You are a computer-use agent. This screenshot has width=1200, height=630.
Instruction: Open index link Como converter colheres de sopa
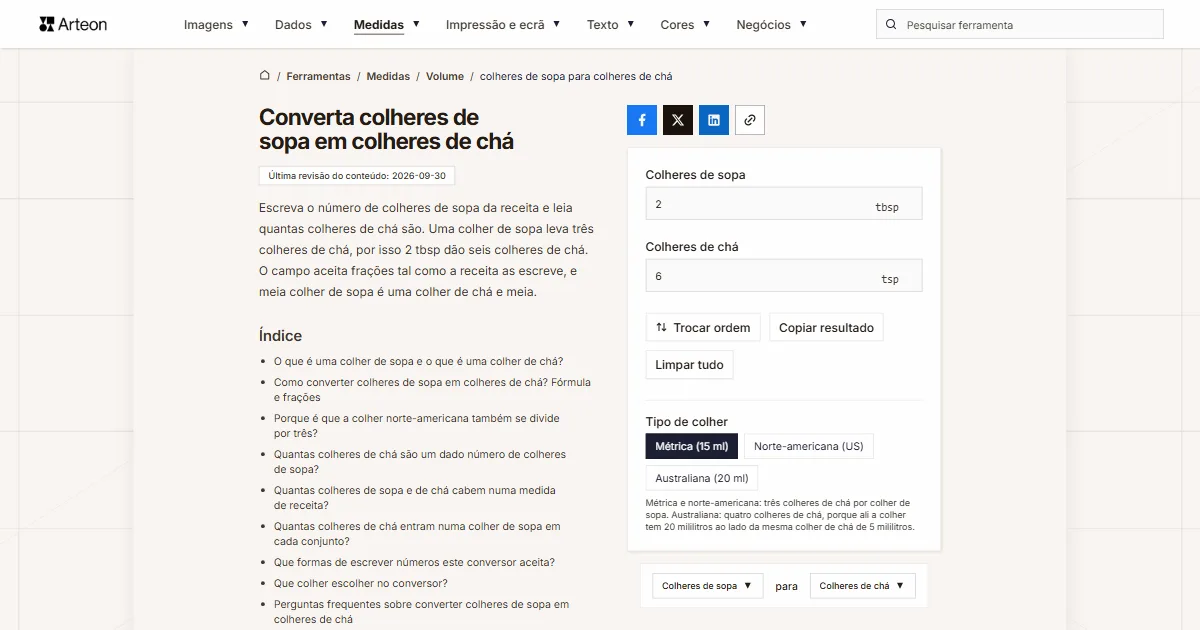coord(432,390)
